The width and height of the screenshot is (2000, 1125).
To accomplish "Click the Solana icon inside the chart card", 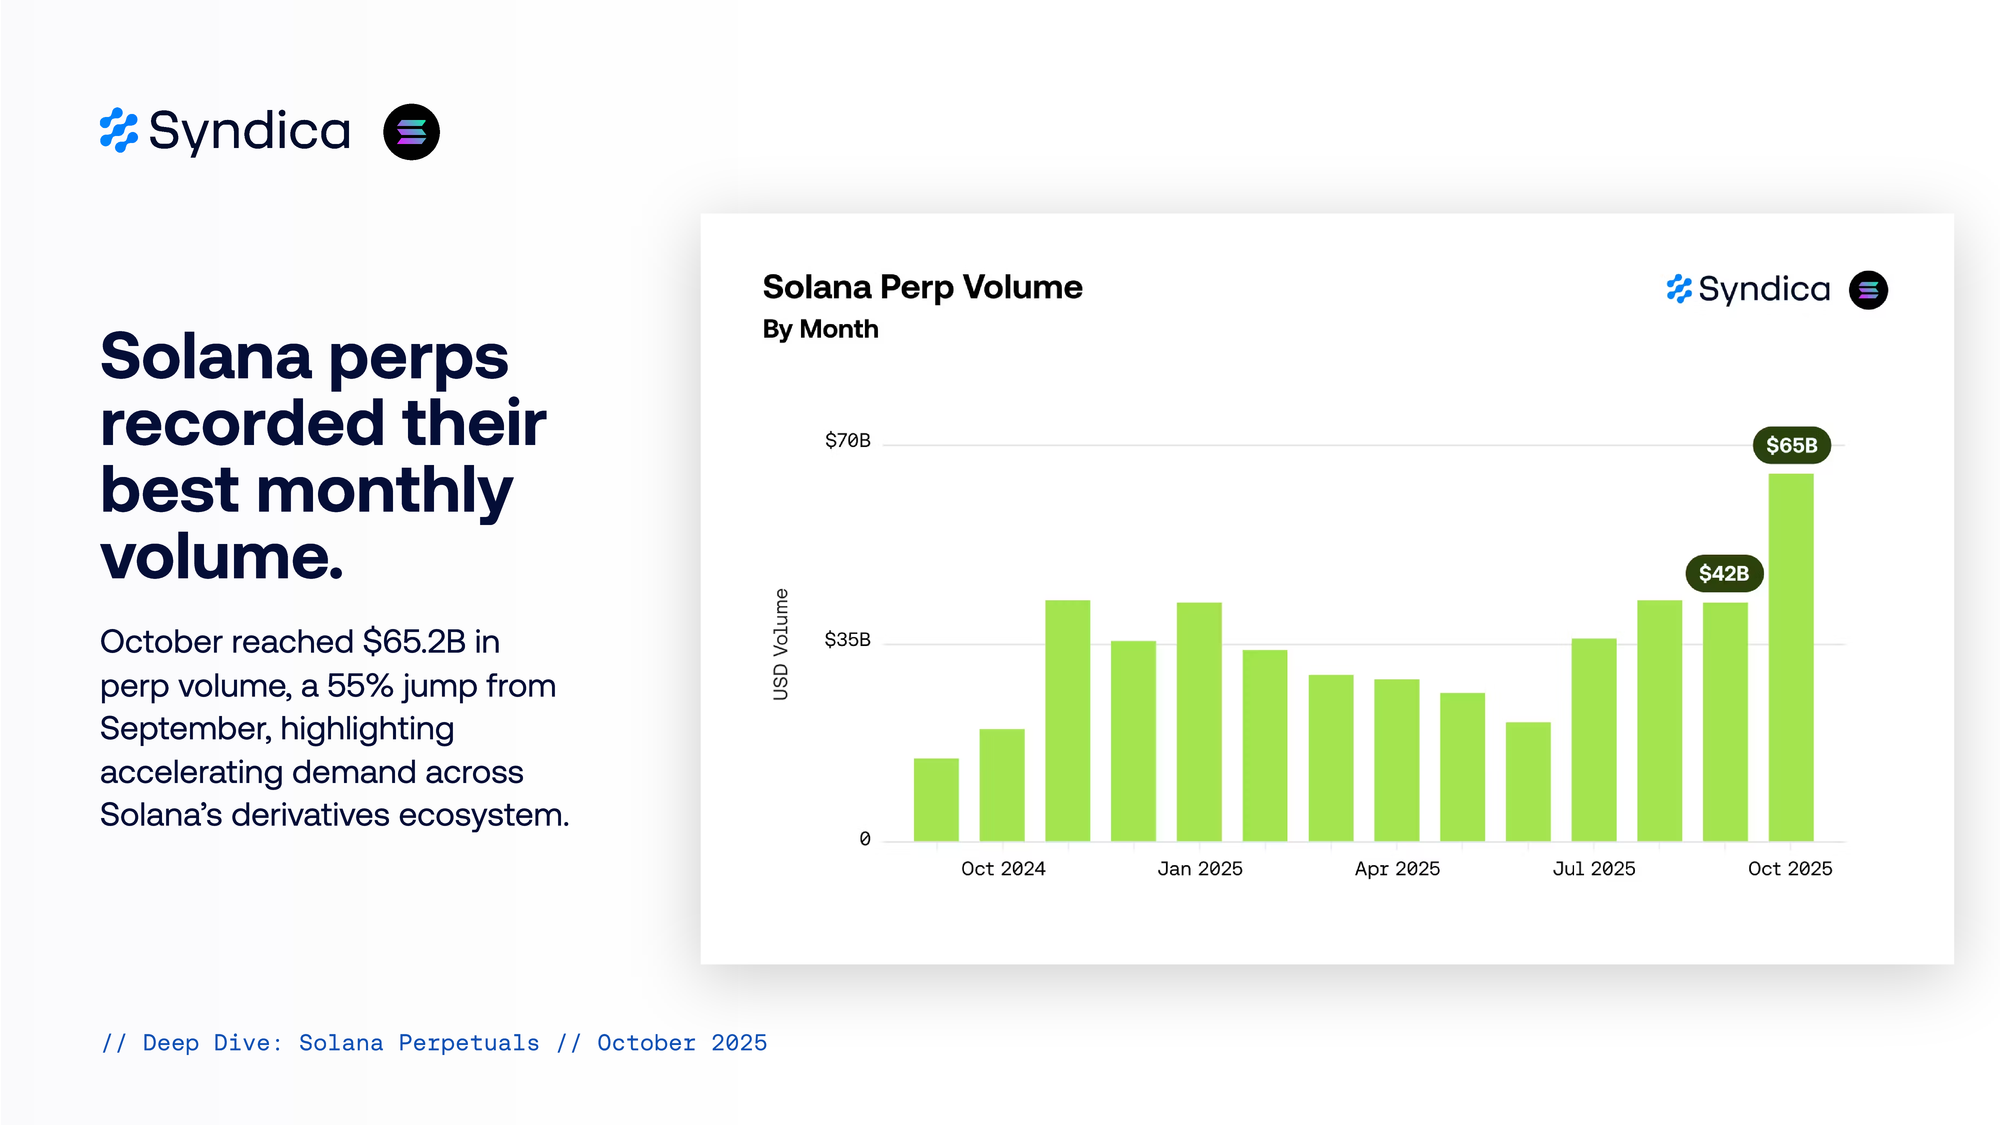I will coord(1867,290).
